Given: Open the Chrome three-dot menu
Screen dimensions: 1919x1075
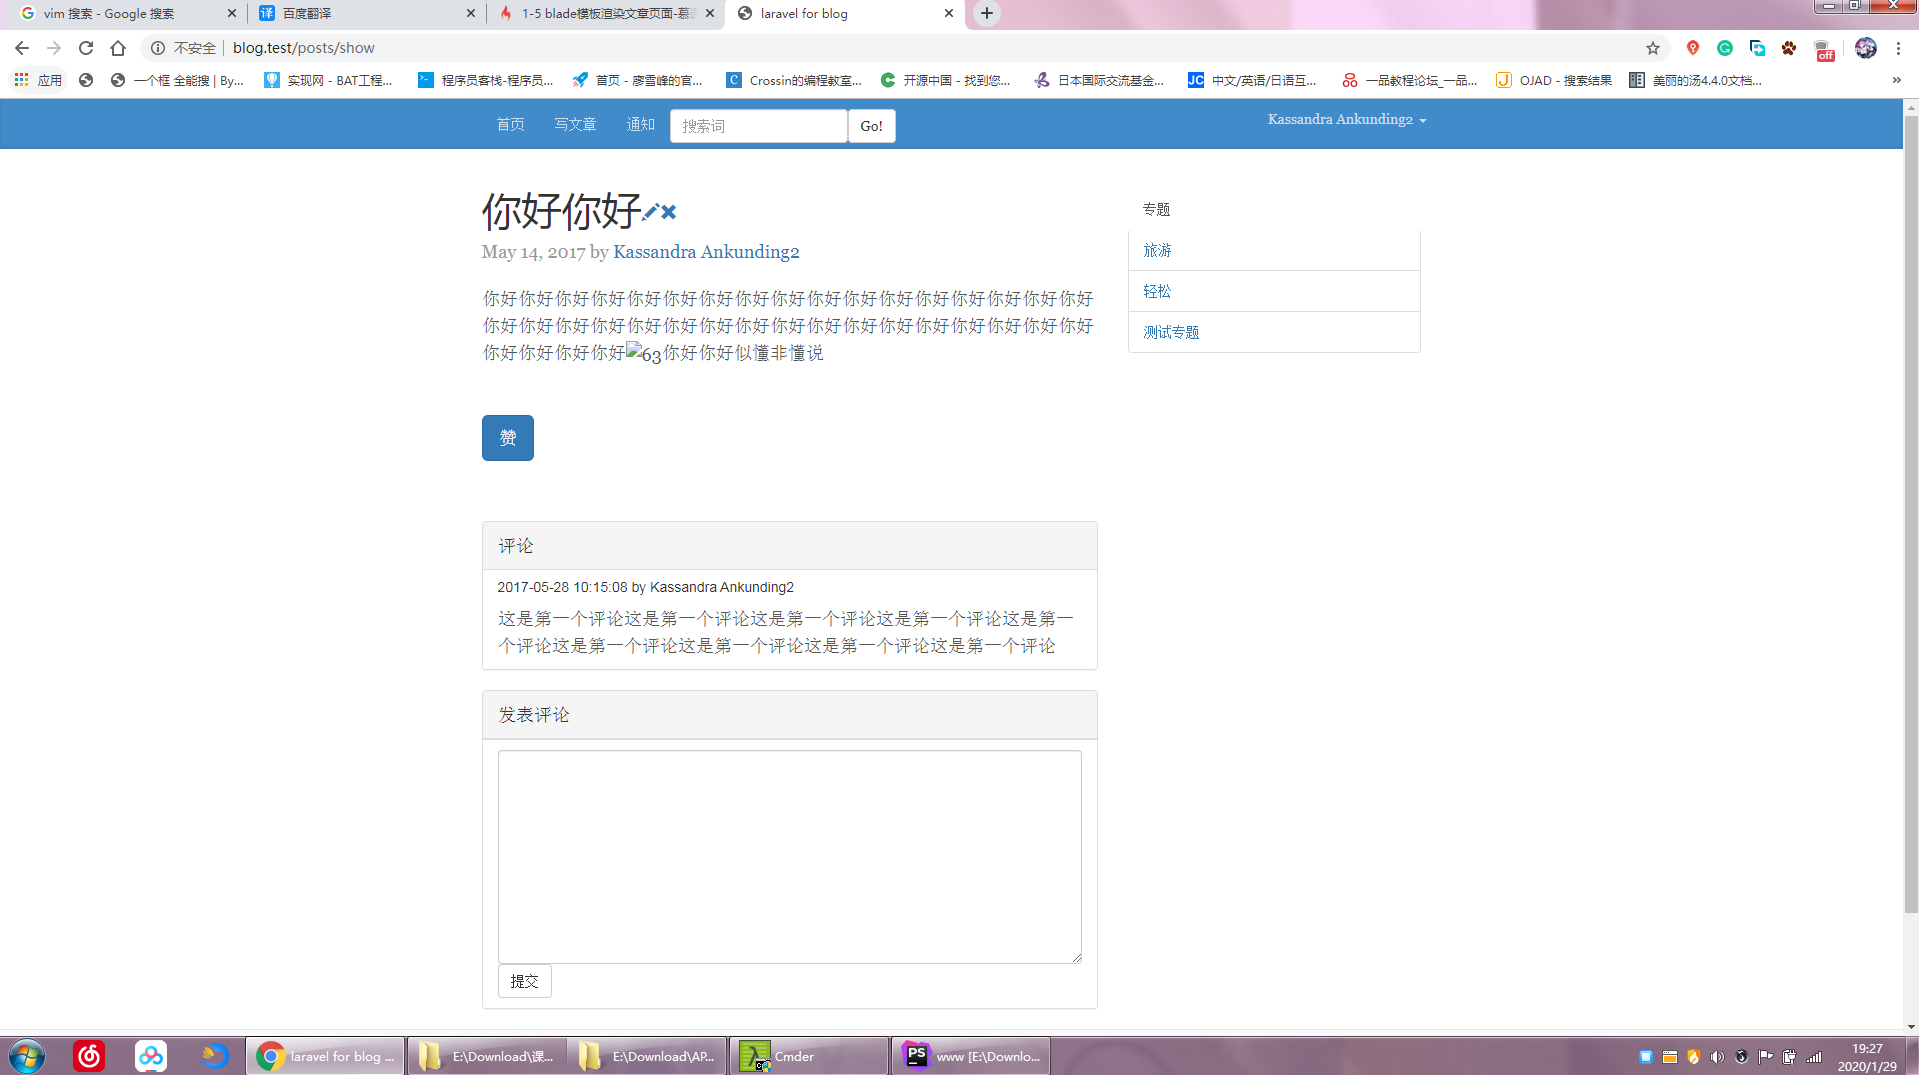Looking at the screenshot, I should [1899, 48].
